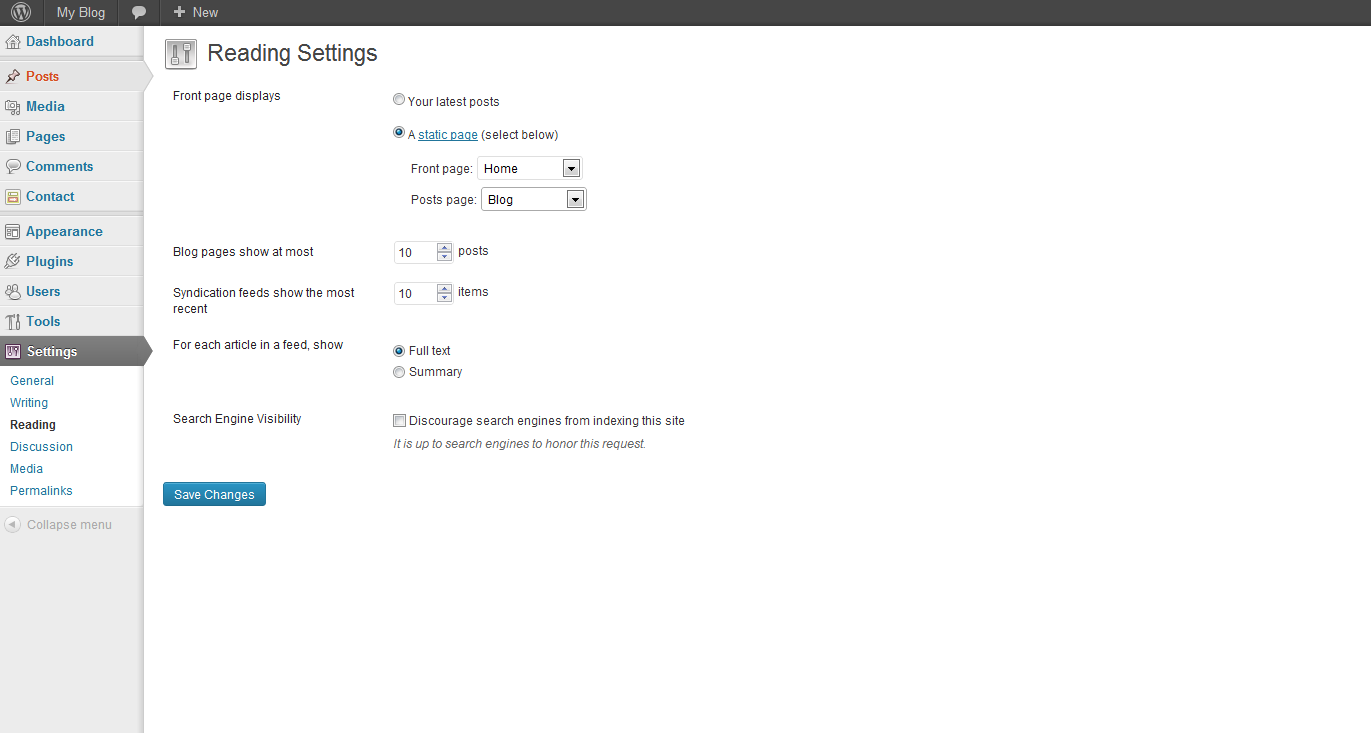The width and height of the screenshot is (1371, 733).
Task: Enable Discourage search engines checkbox
Action: [x=400, y=421]
